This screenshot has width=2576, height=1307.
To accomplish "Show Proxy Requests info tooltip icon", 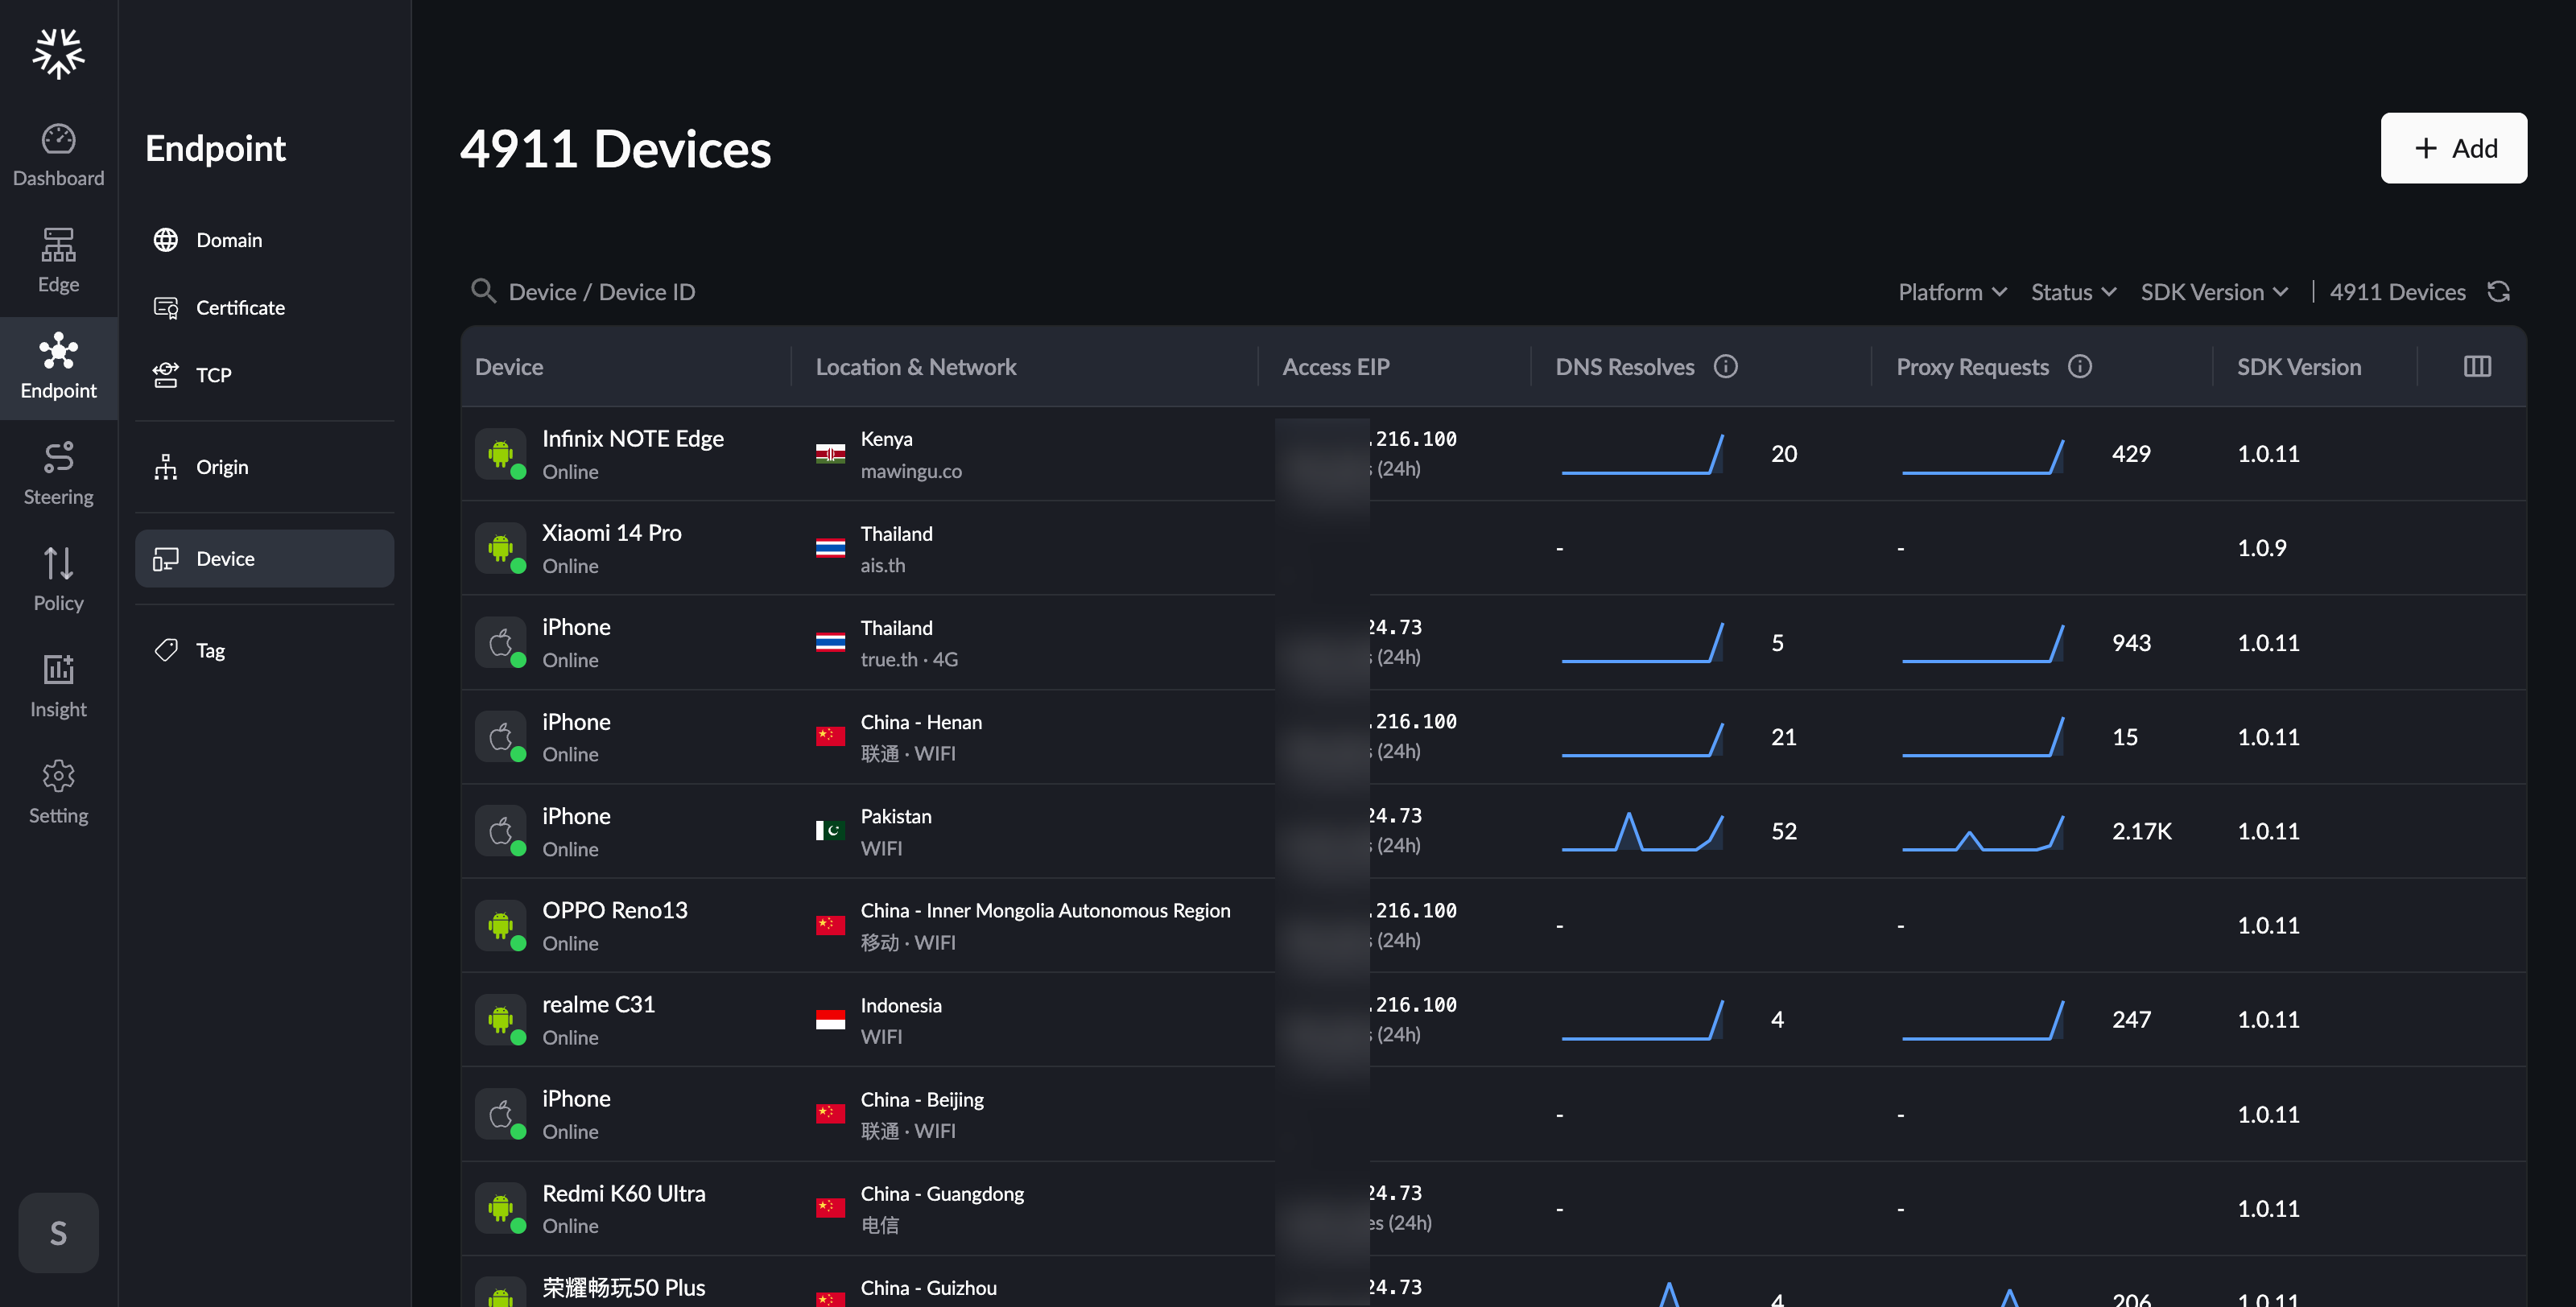I will (2080, 367).
